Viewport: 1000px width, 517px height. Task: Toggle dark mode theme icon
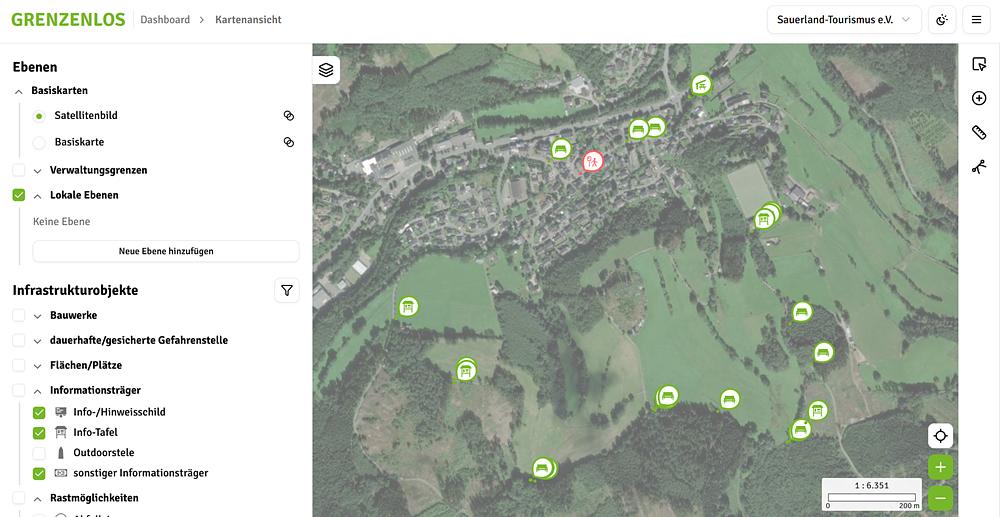(941, 20)
